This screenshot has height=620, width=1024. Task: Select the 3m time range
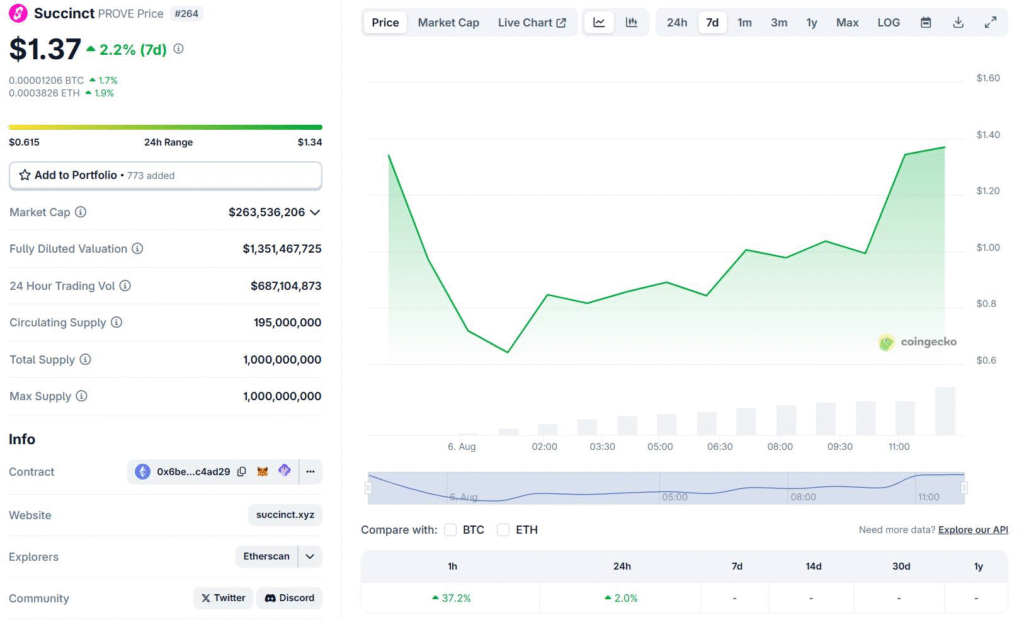coord(778,23)
